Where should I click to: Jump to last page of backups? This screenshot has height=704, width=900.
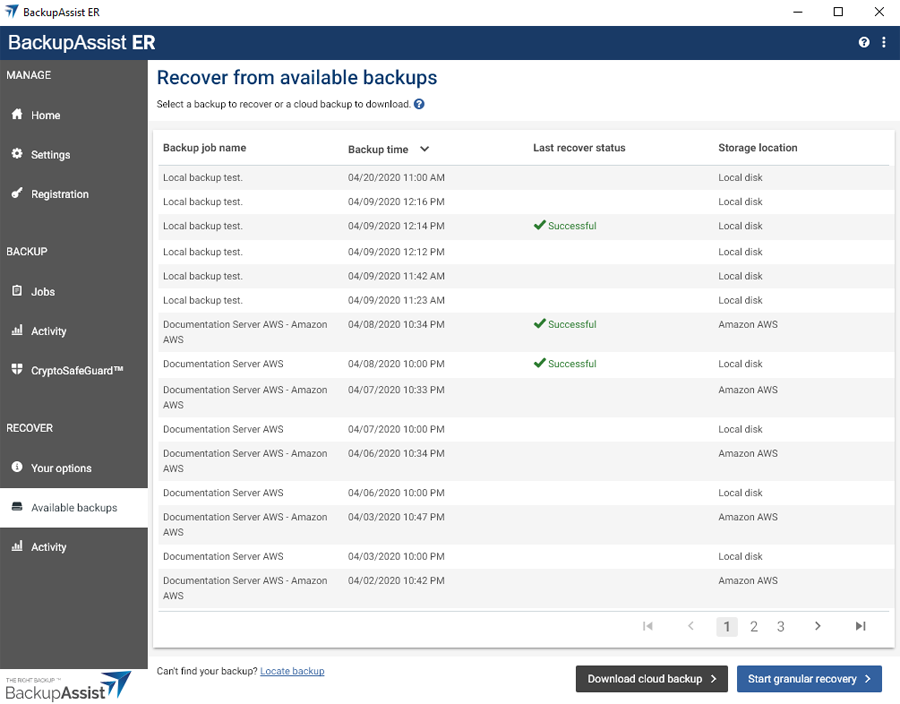[x=860, y=626]
